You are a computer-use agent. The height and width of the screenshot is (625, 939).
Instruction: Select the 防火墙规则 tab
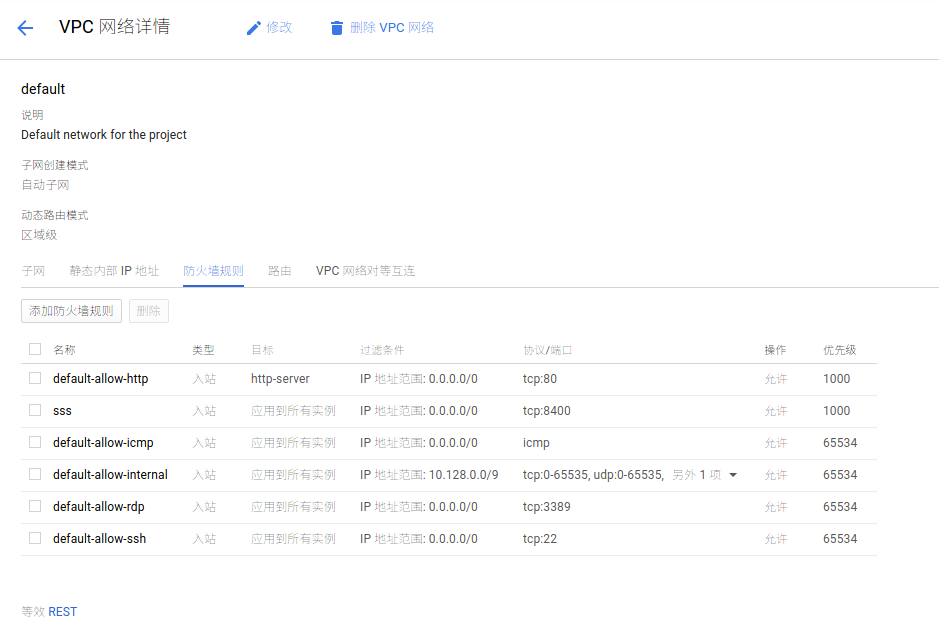point(213,270)
